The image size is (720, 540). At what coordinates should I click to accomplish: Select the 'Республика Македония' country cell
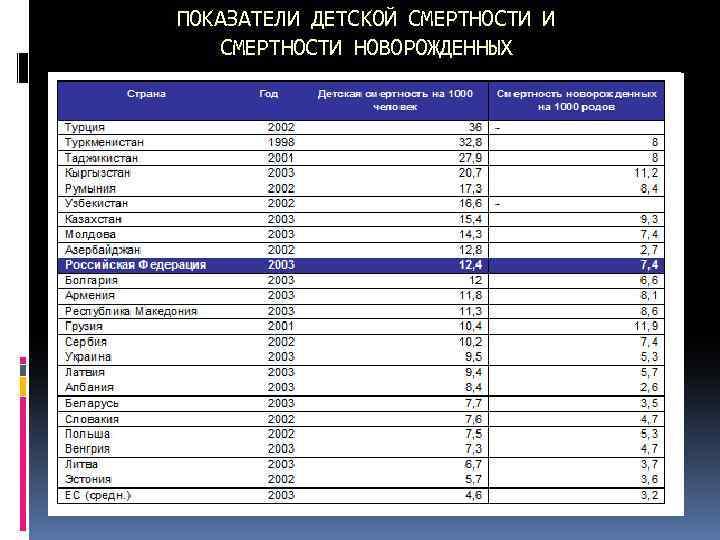pos(131,311)
